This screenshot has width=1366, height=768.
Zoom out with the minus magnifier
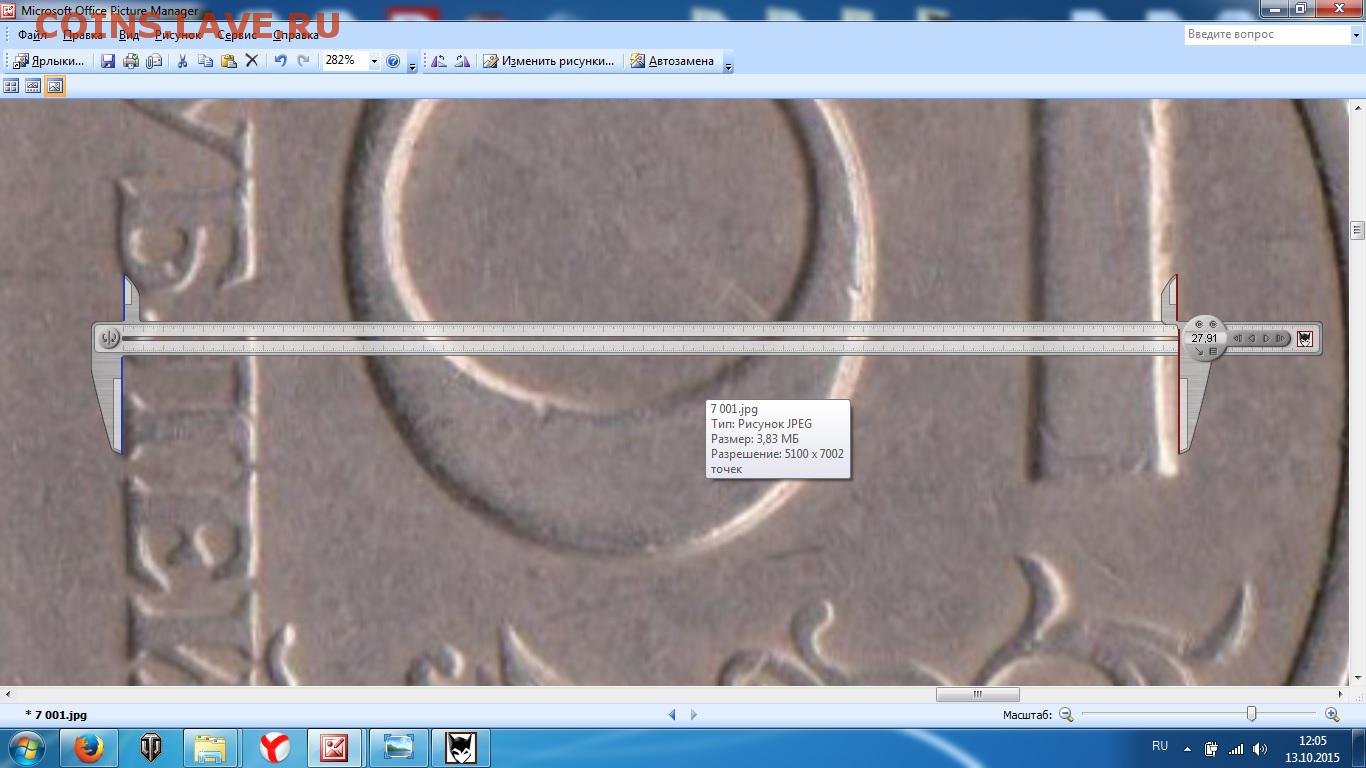click(1066, 714)
